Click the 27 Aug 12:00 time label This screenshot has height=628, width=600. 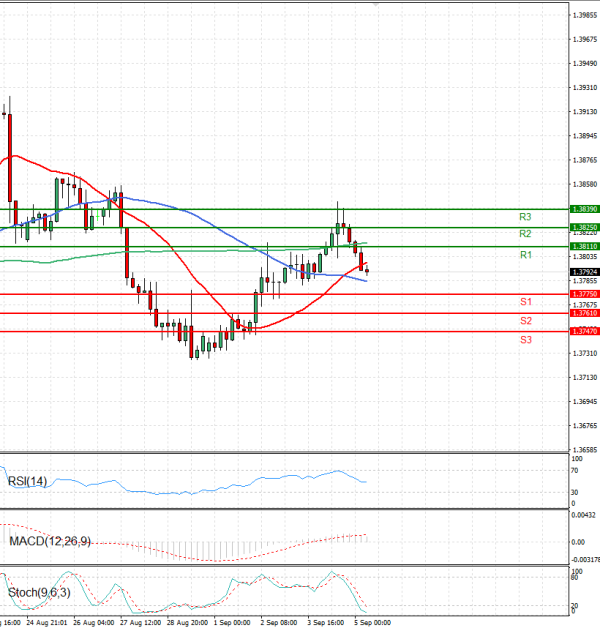click(x=140, y=621)
